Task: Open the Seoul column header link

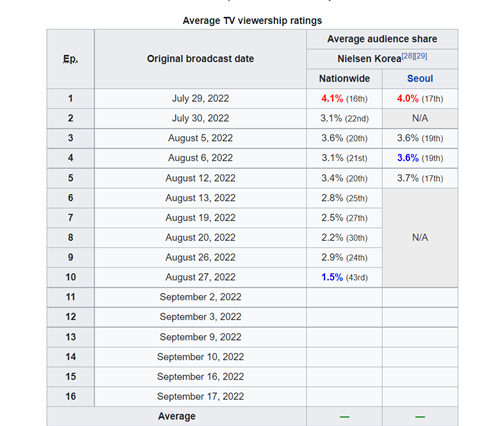Action: click(x=420, y=79)
